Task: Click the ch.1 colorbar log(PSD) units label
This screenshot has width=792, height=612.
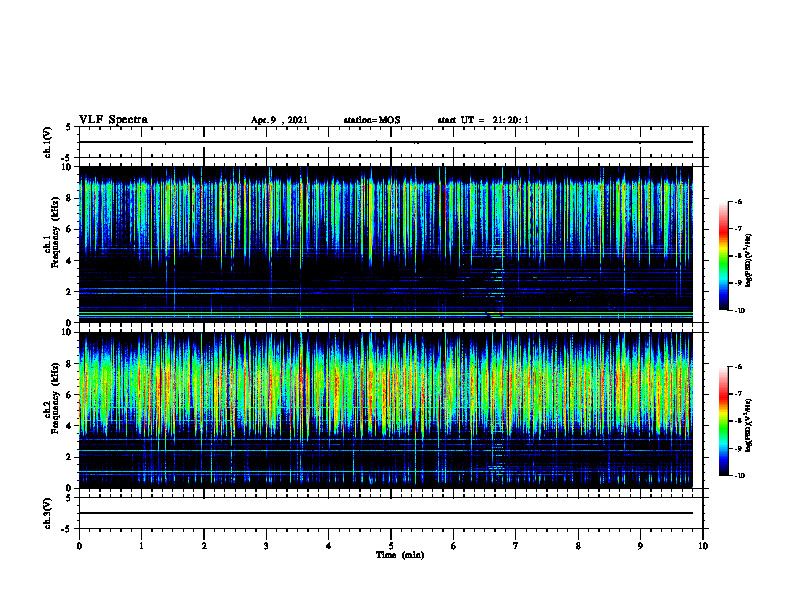Action: click(x=749, y=260)
